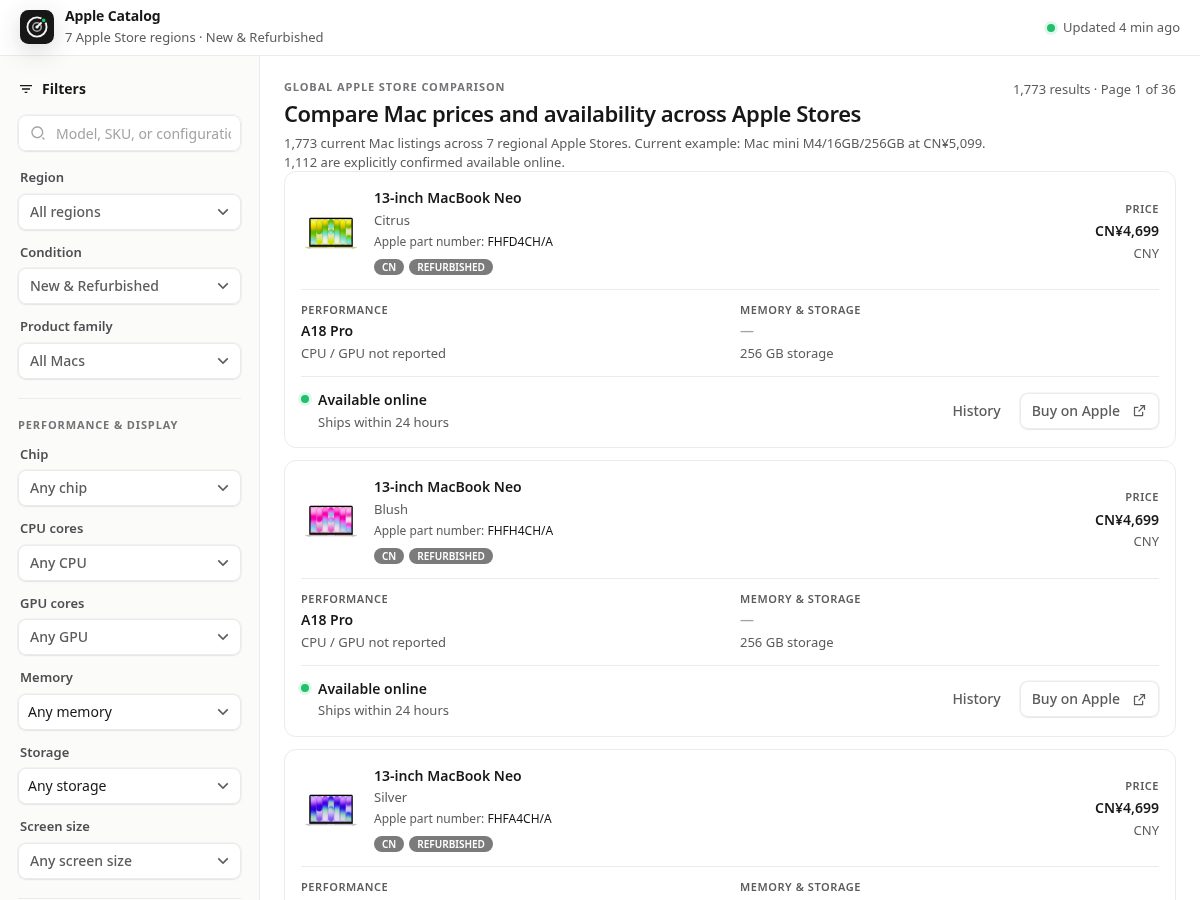Click A18 Pro text in Citrus listing
The width and height of the screenshot is (1200, 900).
pos(327,331)
